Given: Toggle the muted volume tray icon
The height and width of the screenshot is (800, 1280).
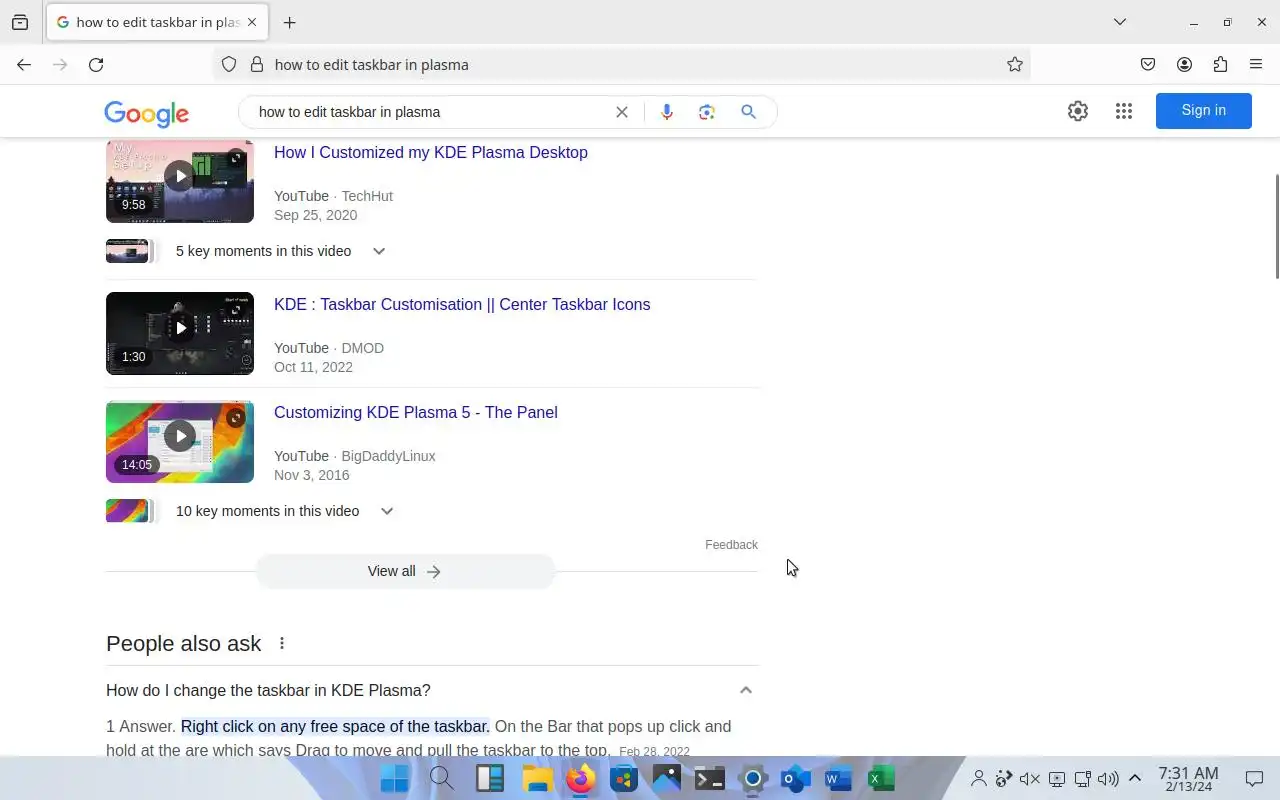Looking at the screenshot, I should [x=1030, y=779].
